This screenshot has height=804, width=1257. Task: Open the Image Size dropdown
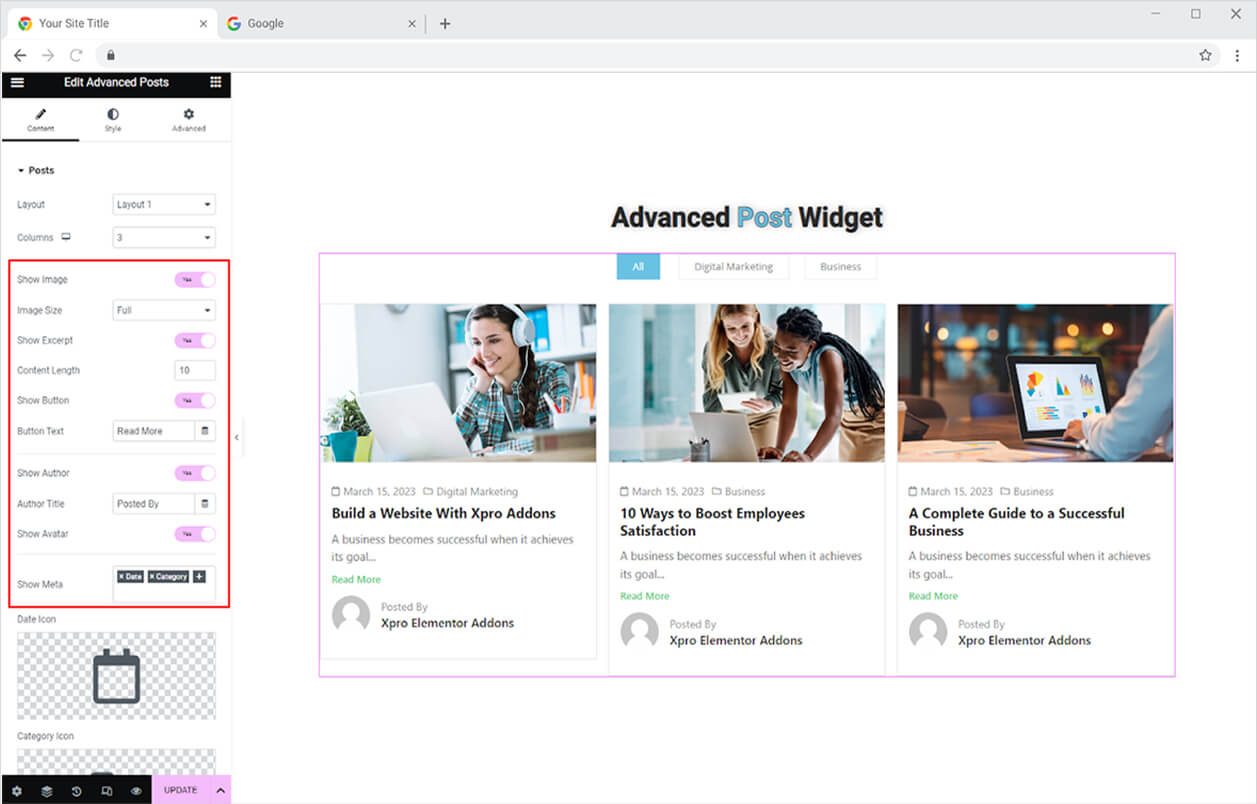pyautogui.click(x=164, y=310)
